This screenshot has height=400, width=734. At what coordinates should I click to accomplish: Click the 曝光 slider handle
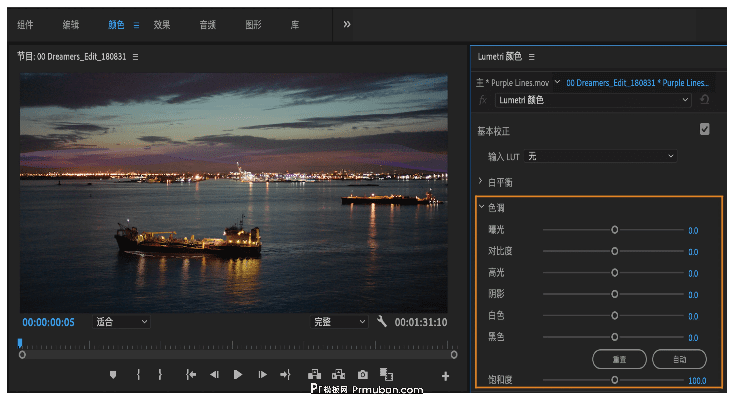click(x=615, y=230)
